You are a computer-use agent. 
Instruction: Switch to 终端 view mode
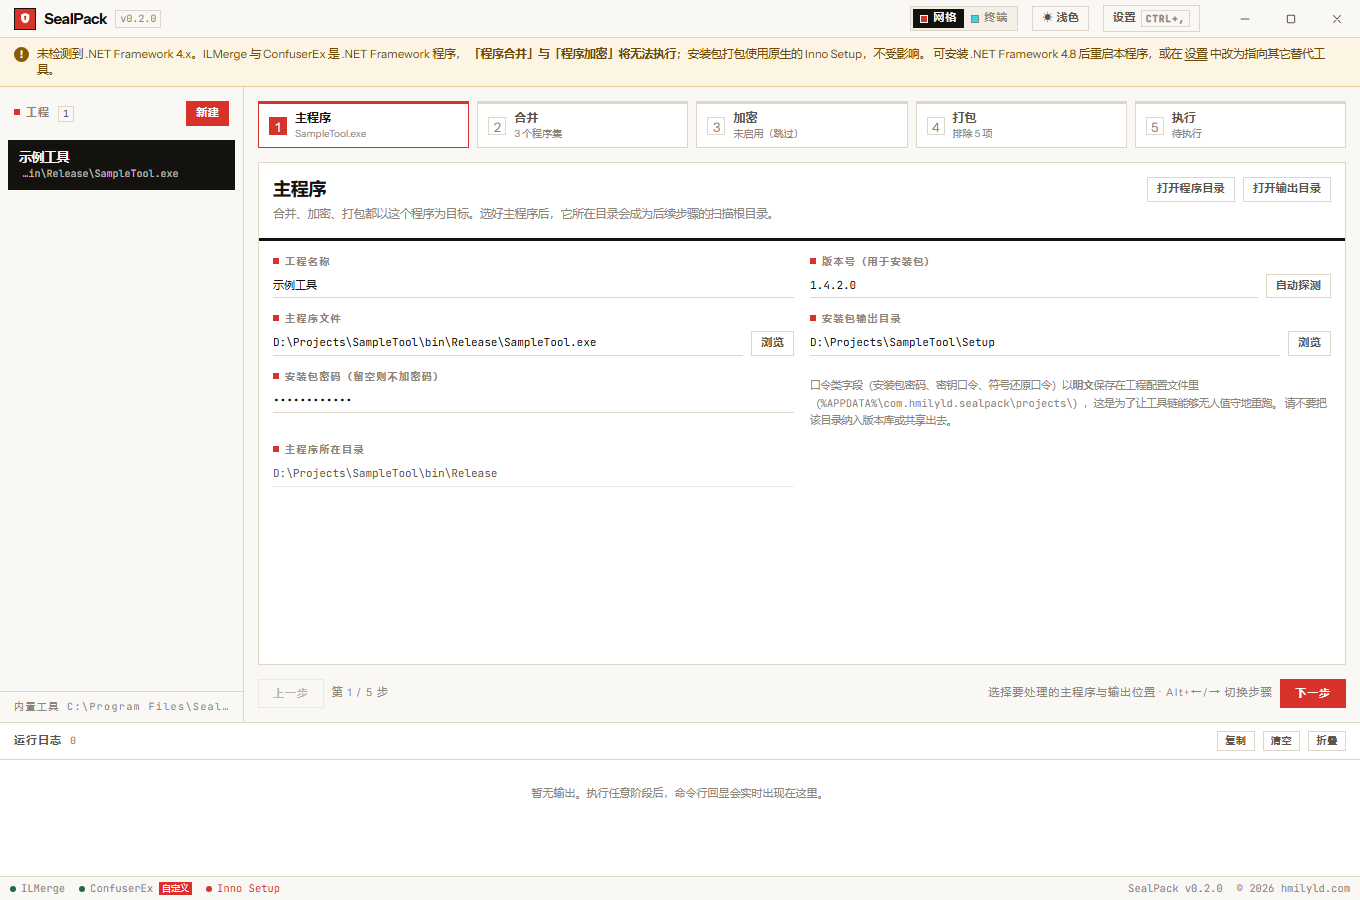tap(989, 18)
